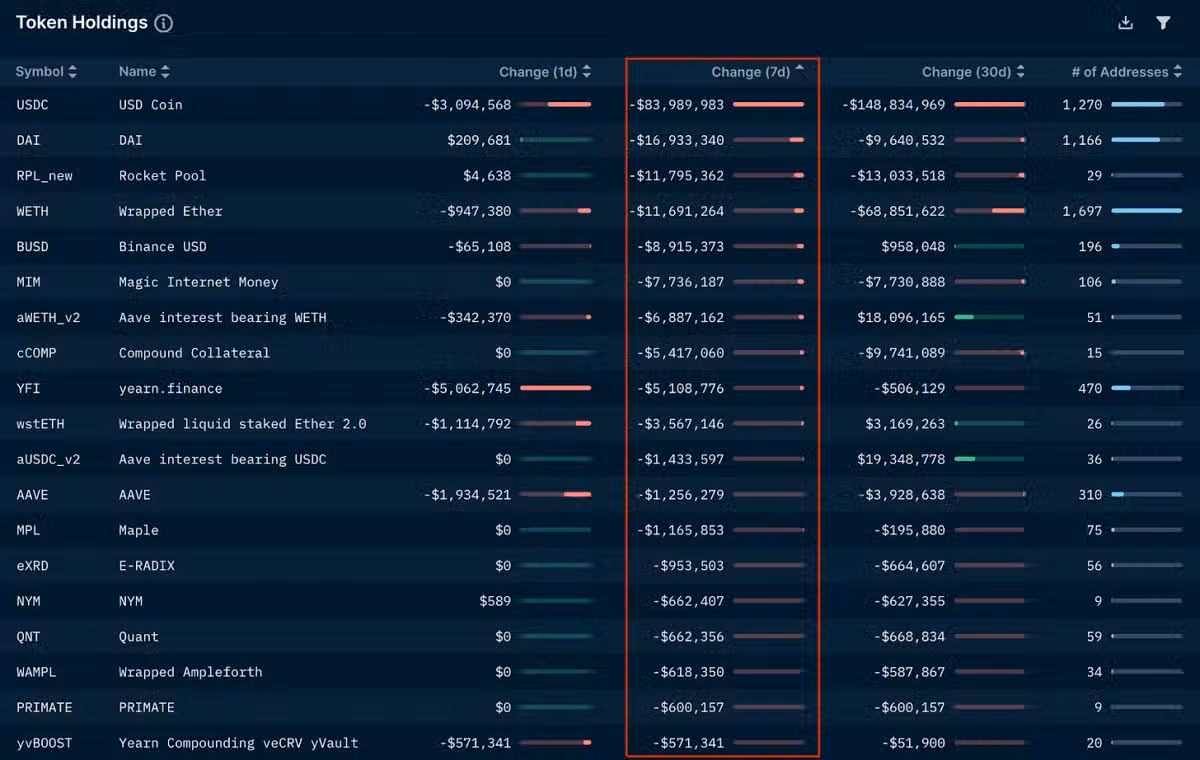Click the download icon
Image resolution: width=1200 pixels, height=760 pixels.
coord(1125,23)
